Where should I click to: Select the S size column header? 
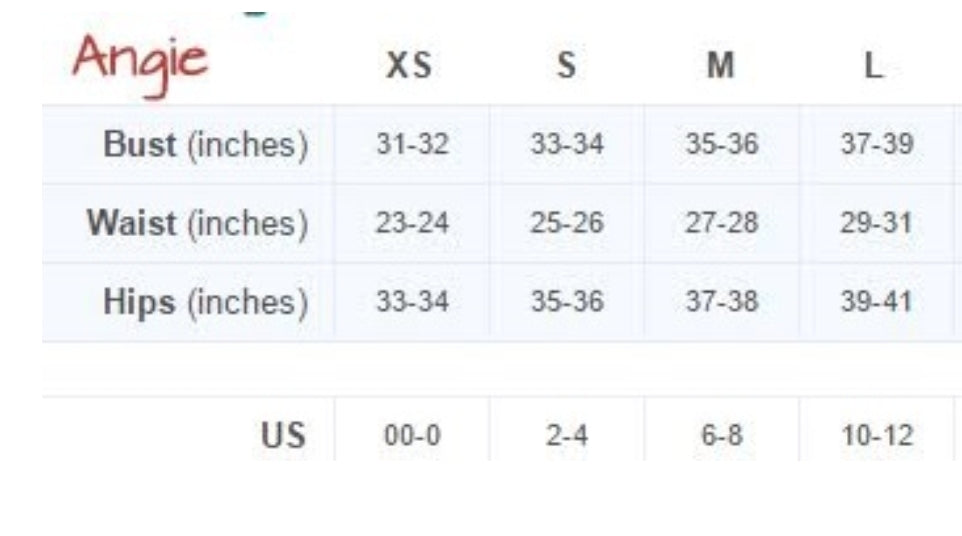pos(566,66)
